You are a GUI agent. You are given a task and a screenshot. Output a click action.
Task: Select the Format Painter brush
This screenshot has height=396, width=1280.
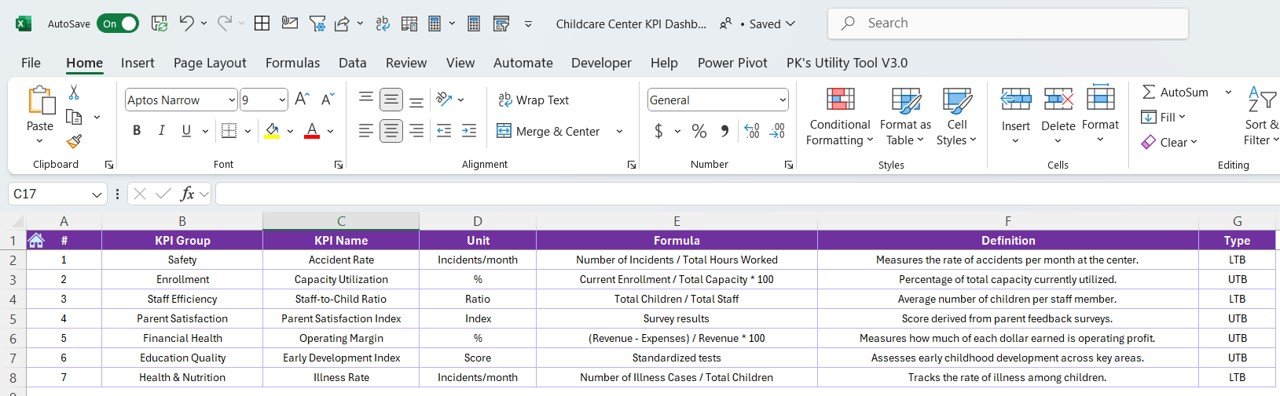coord(73,142)
